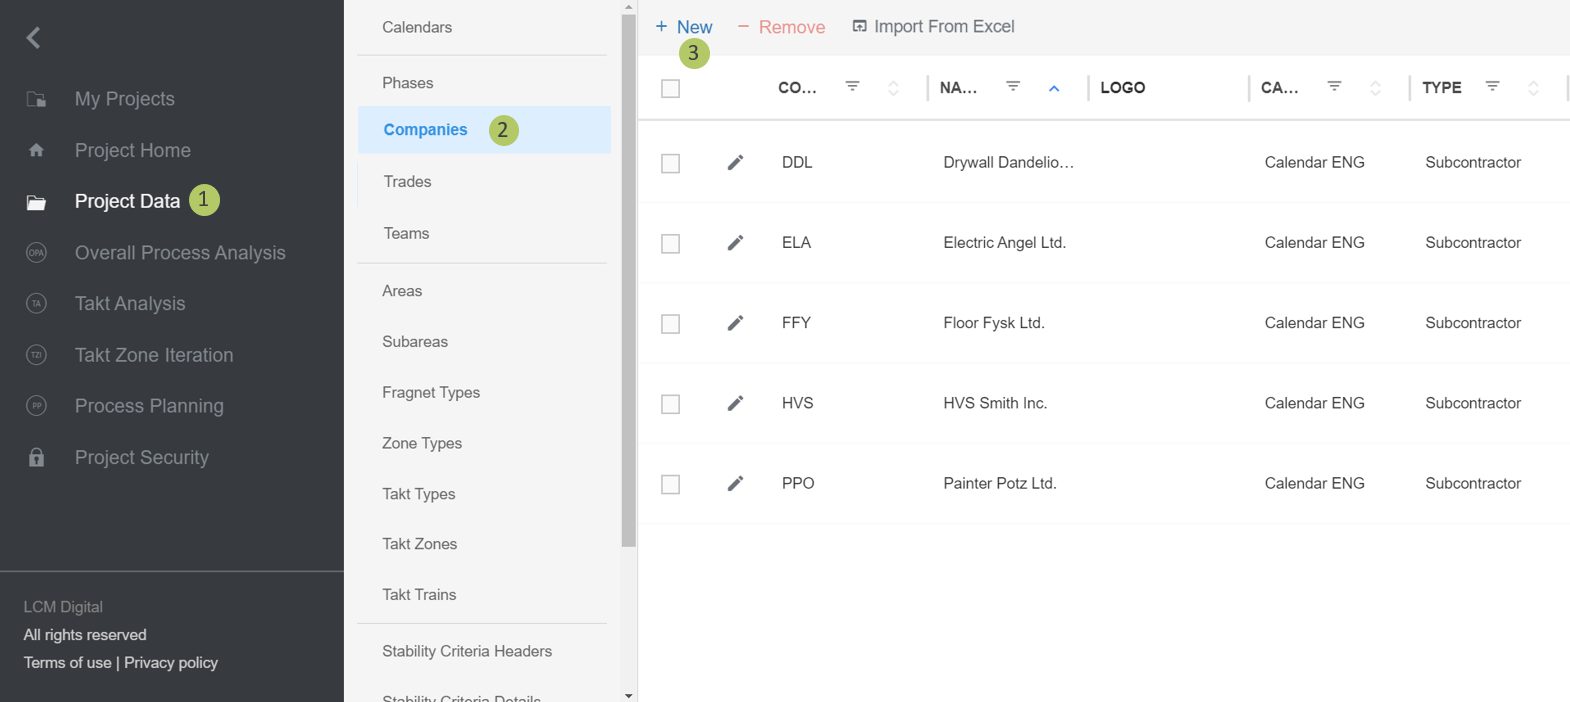Click the pencil icon for HVS row

pos(735,403)
